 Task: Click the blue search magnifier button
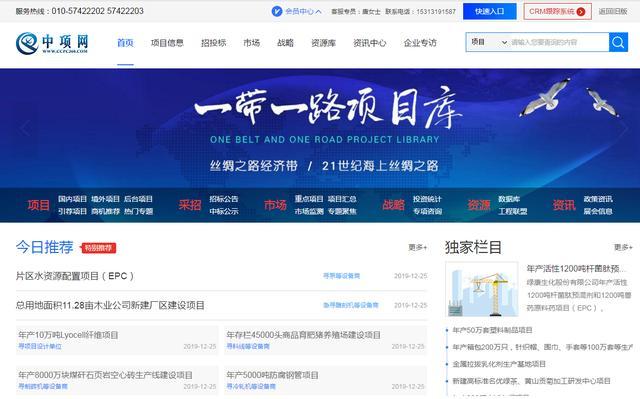tap(618, 42)
